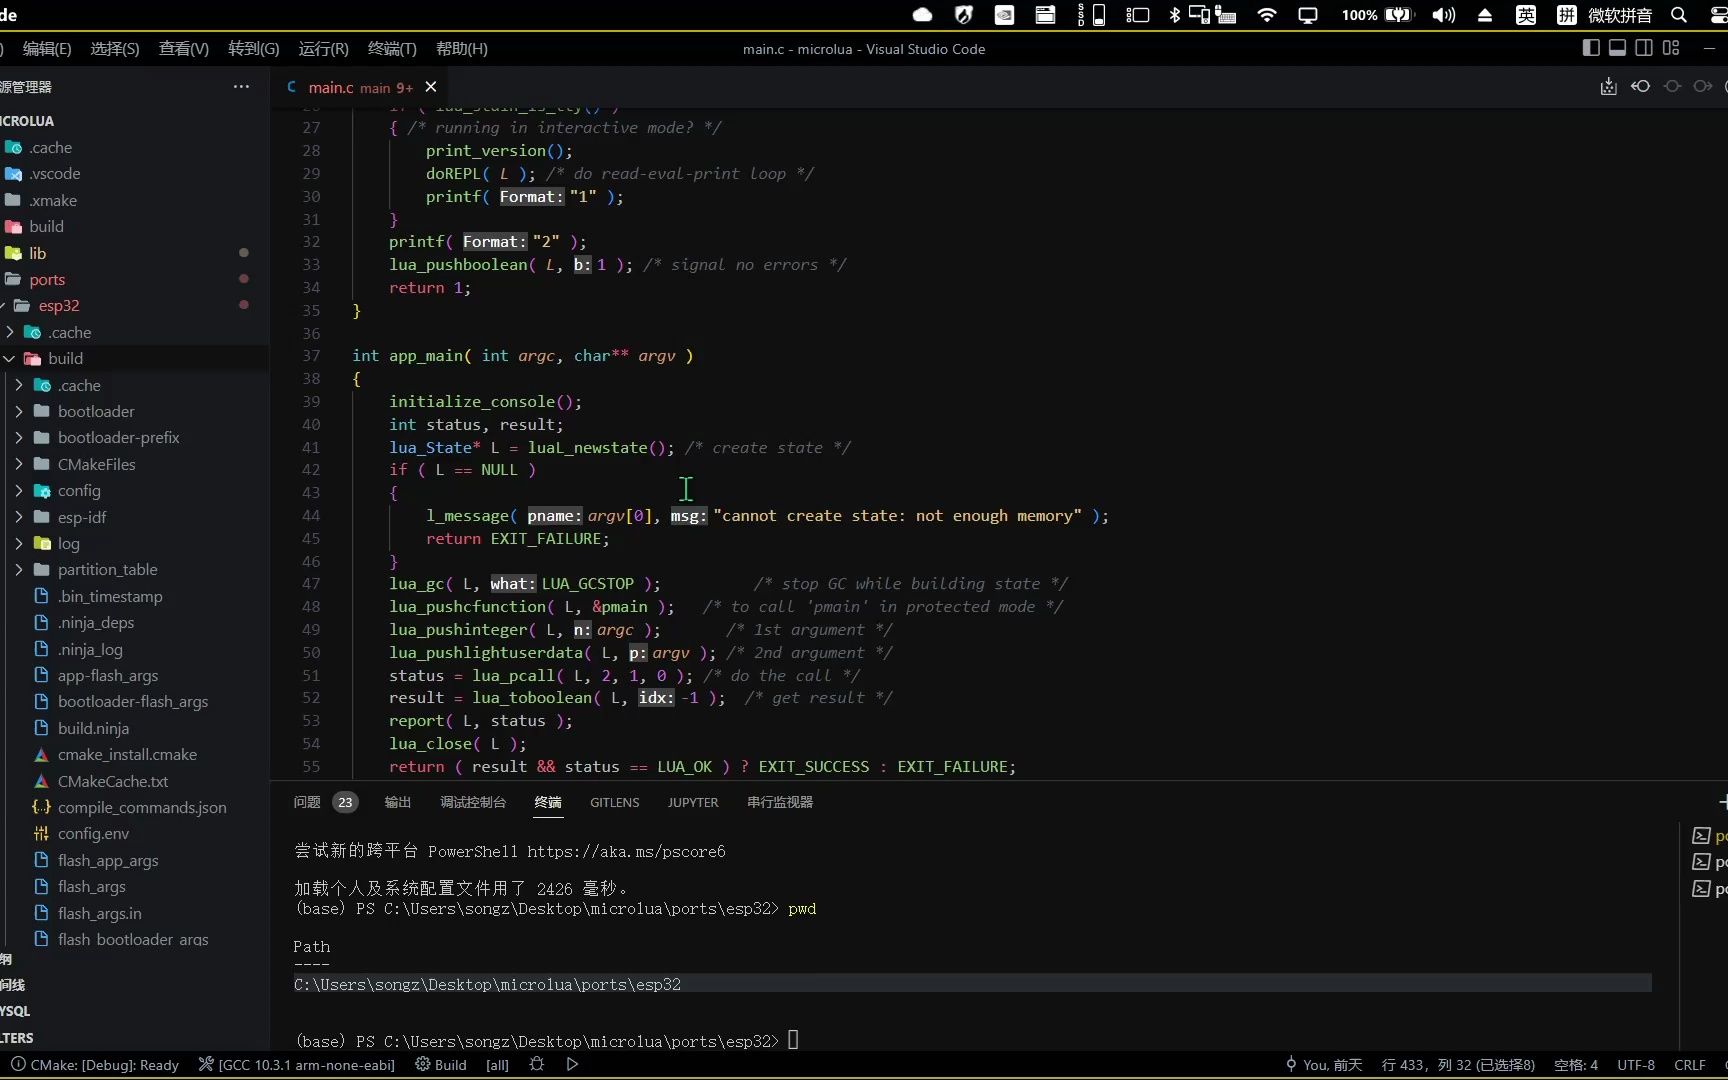
Task: Toggle the bottom panel visibility
Action: point(1617,48)
